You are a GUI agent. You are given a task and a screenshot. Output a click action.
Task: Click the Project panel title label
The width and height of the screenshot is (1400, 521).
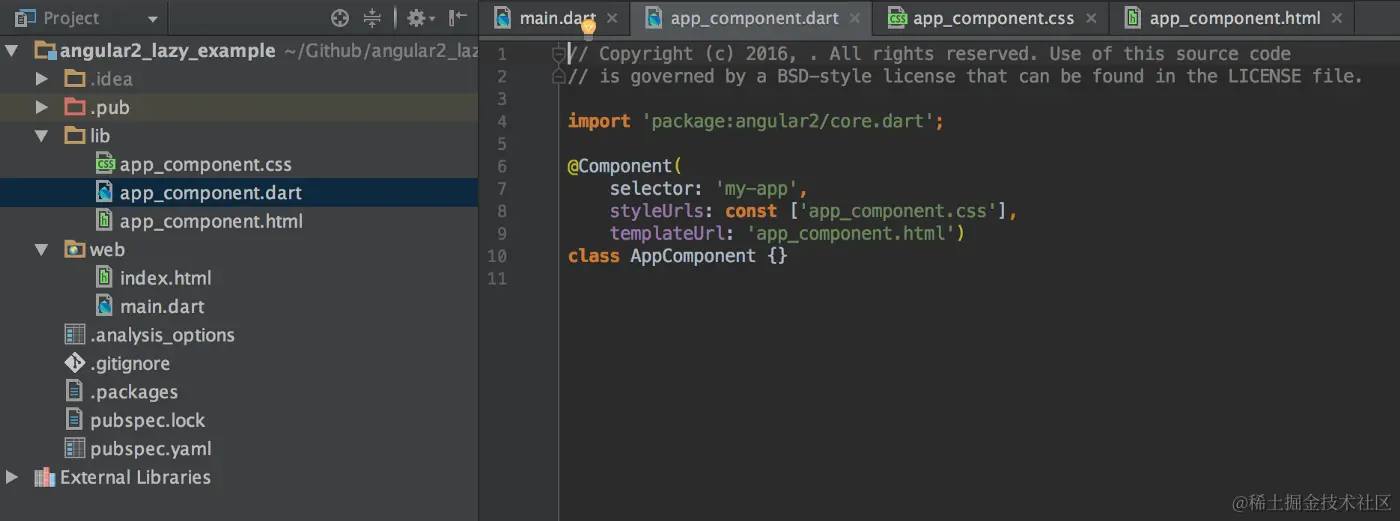[x=71, y=18]
